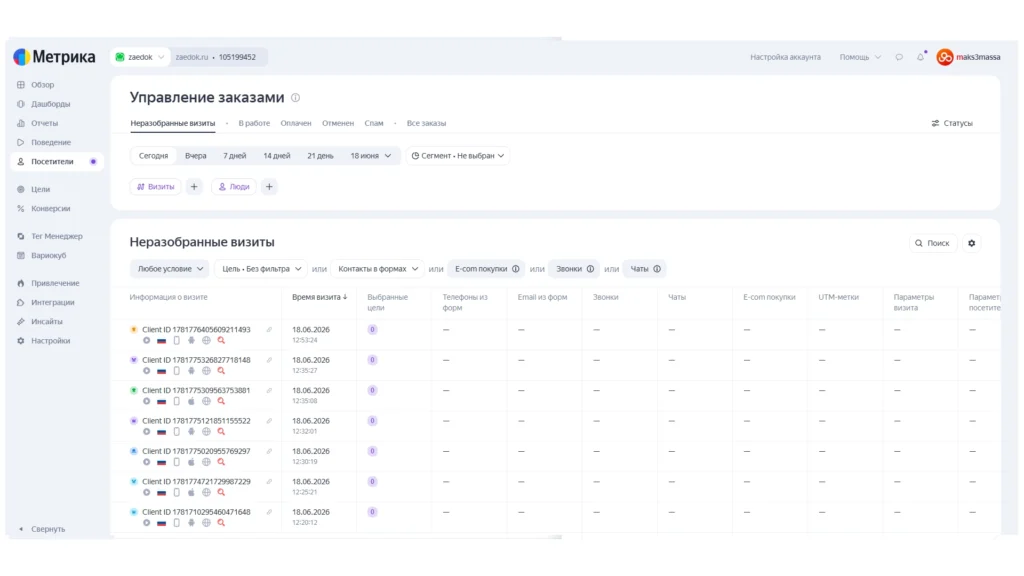Switch to the Все заказы tab
The image size is (1024, 576).
pos(426,123)
